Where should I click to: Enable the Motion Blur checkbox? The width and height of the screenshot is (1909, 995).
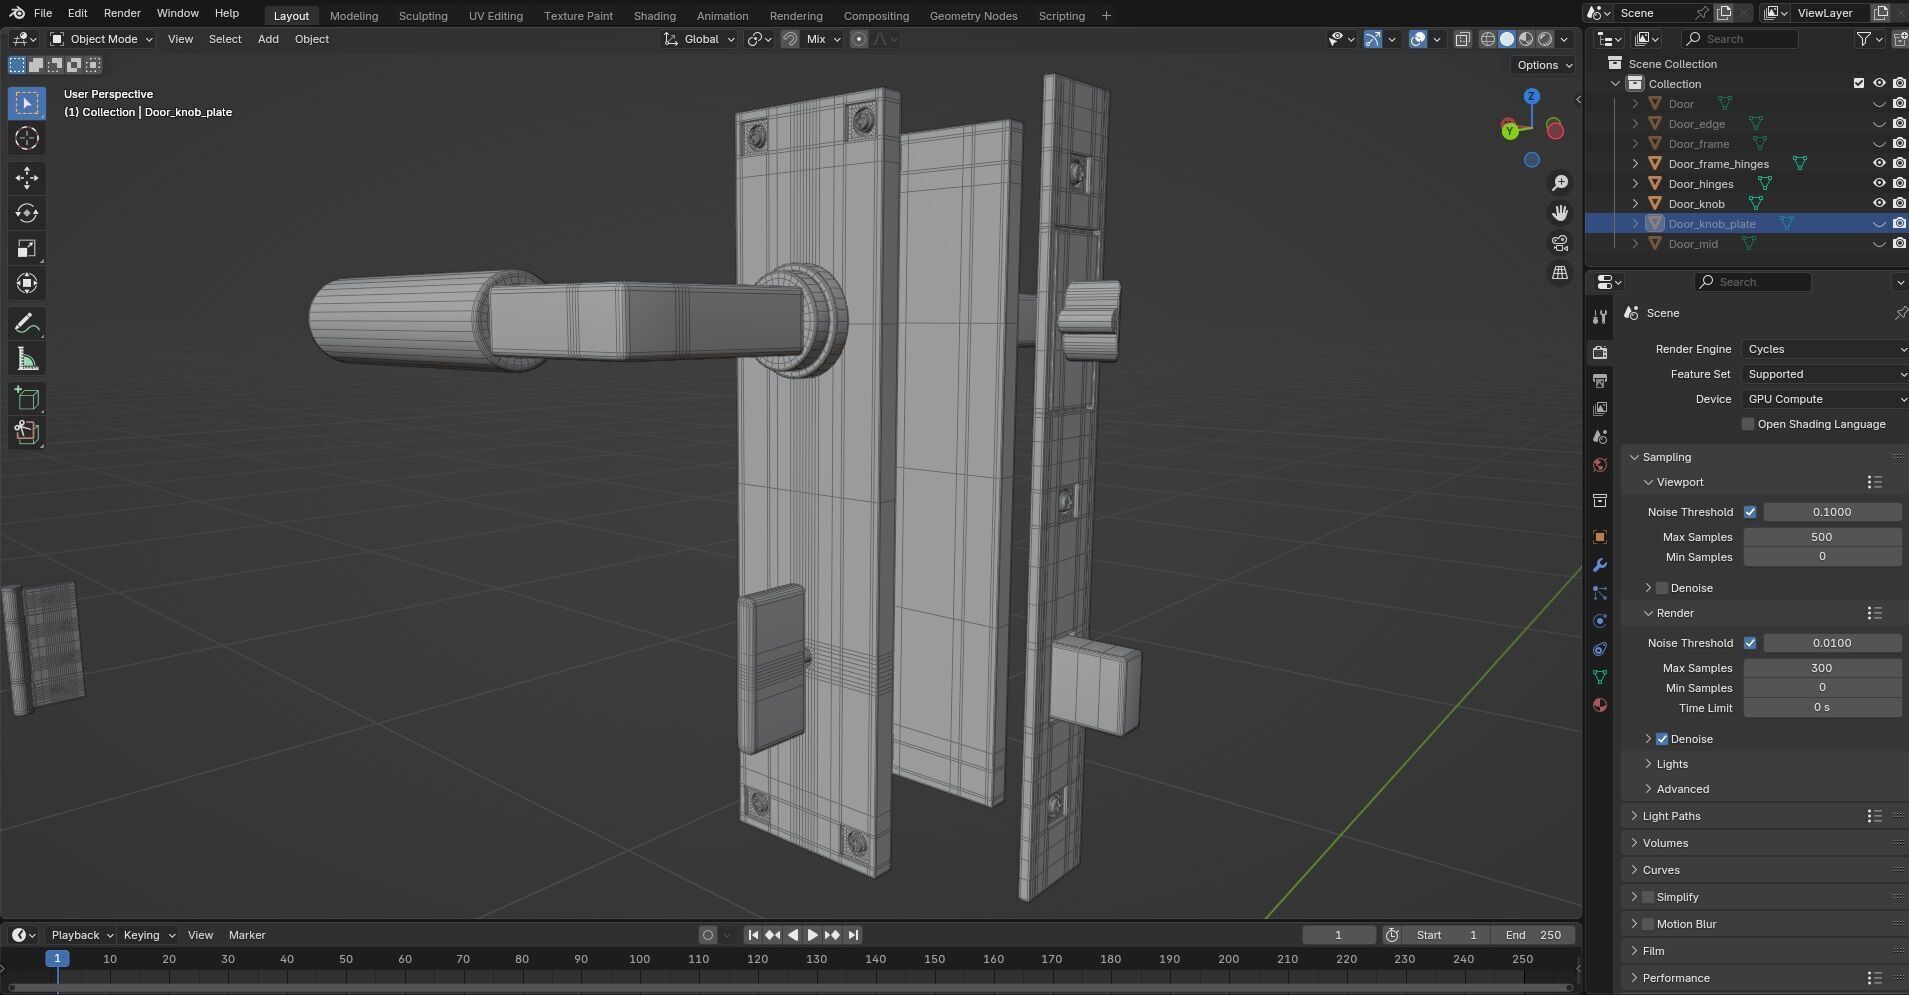point(1648,924)
